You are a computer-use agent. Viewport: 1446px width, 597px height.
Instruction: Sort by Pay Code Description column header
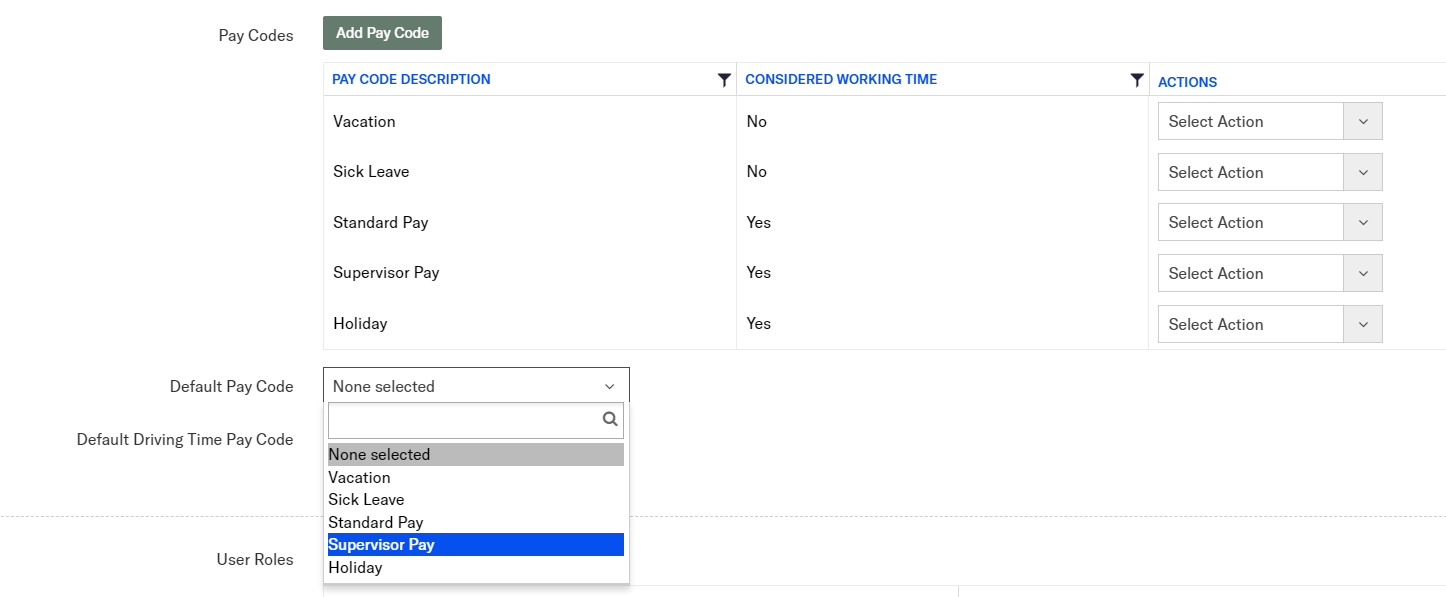(x=411, y=80)
